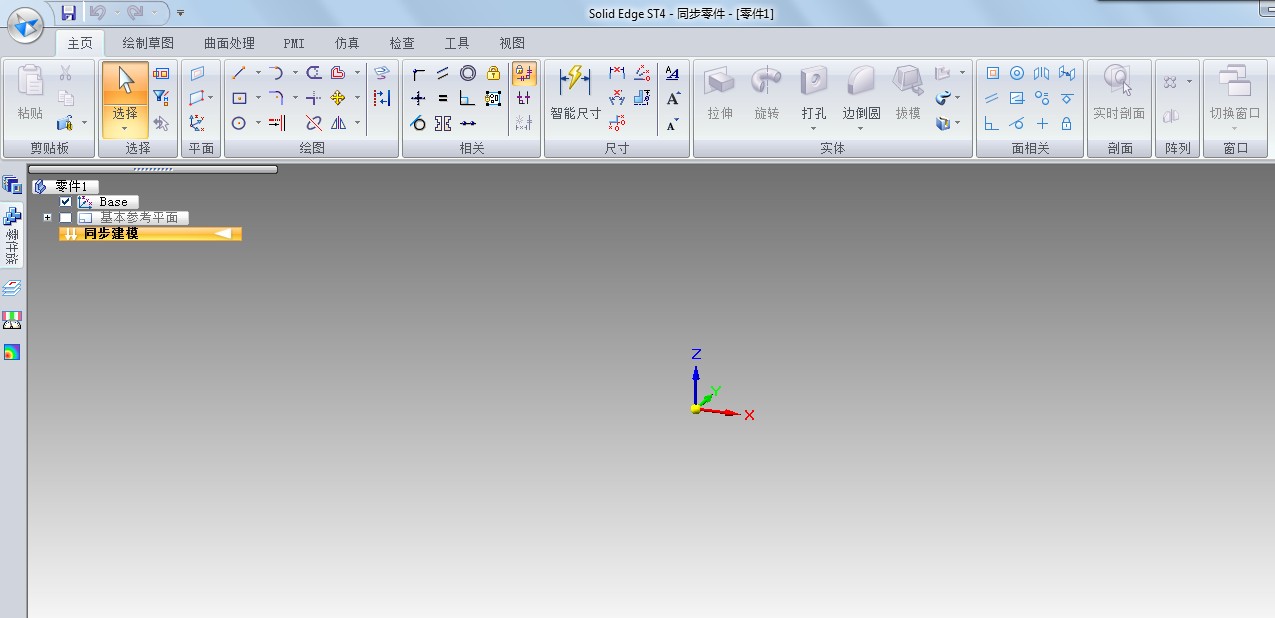Apply the Tangent relationship
Image resolution: width=1275 pixels, height=618 pixels.
(418, 123)
